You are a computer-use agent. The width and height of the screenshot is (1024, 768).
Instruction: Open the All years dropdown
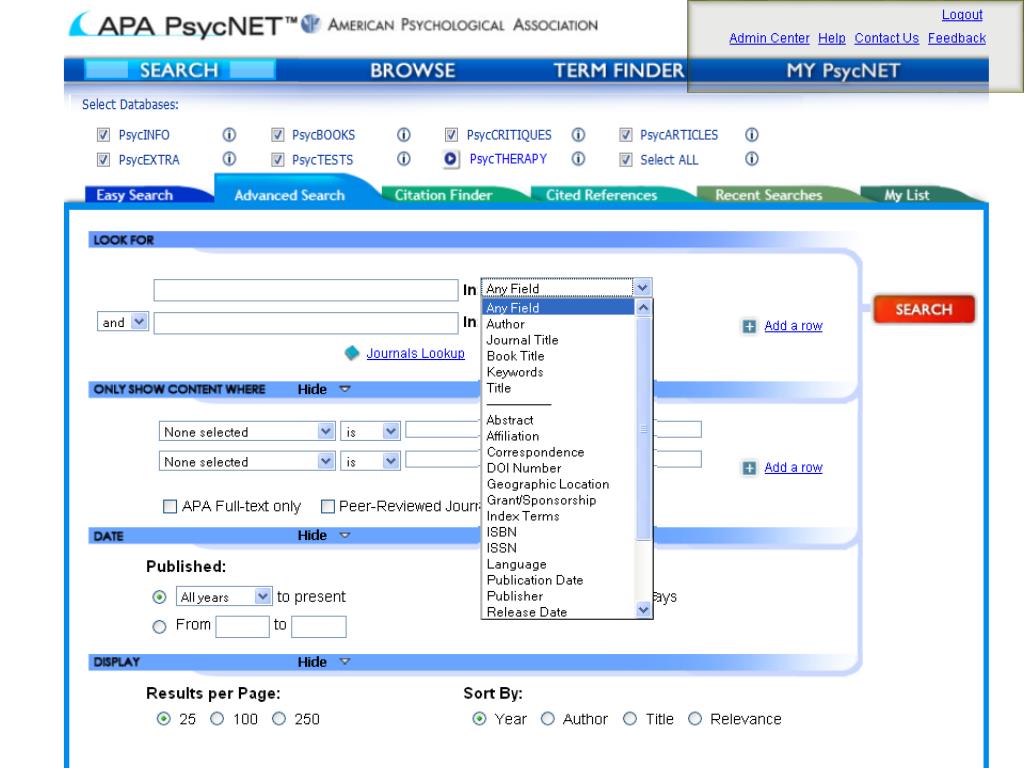click(x=224, y=596)
